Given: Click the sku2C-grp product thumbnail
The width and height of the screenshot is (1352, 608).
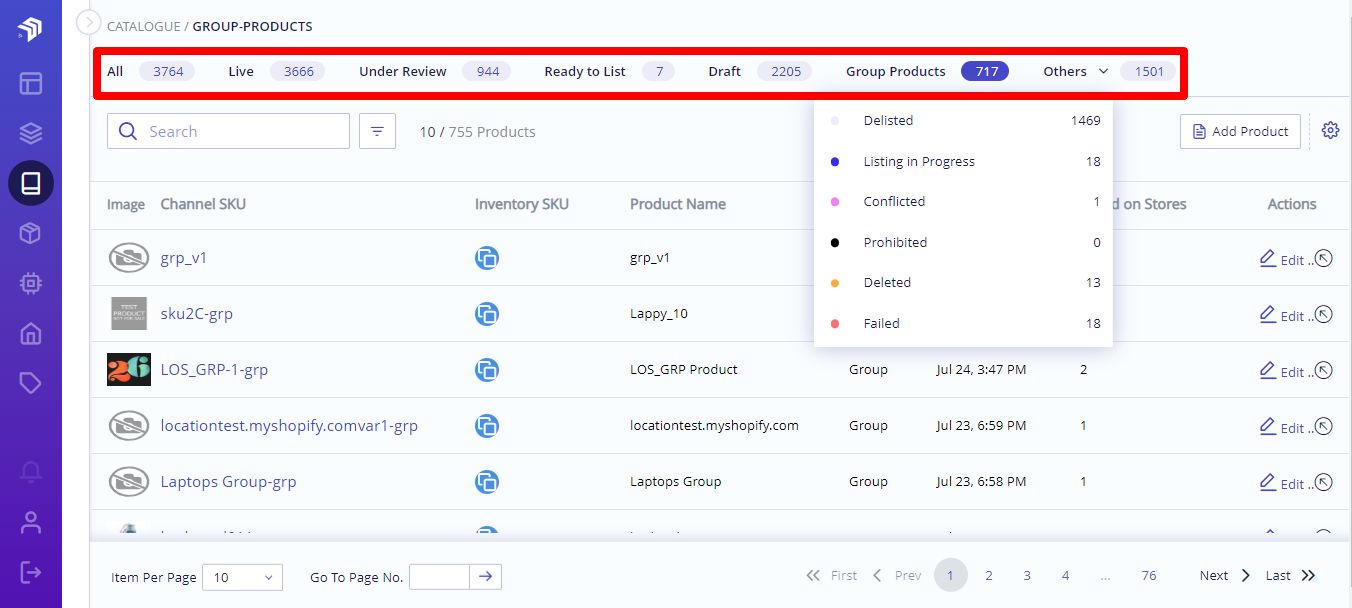Looking at the screenshot, I should click(128, 313).
